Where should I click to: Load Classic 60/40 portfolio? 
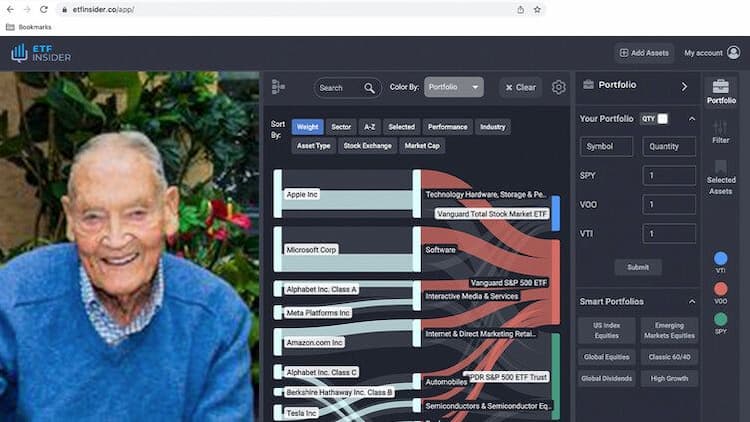coord(669,357)
